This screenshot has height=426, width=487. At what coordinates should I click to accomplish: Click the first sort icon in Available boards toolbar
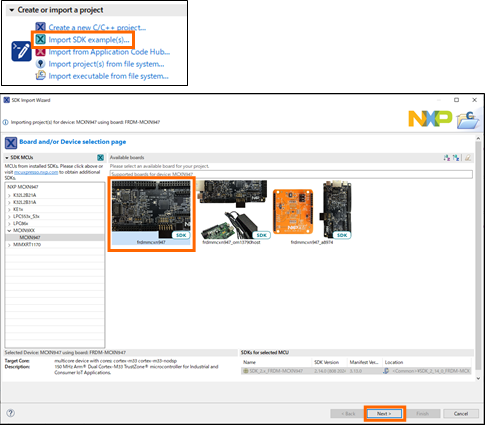coord(447,158)
